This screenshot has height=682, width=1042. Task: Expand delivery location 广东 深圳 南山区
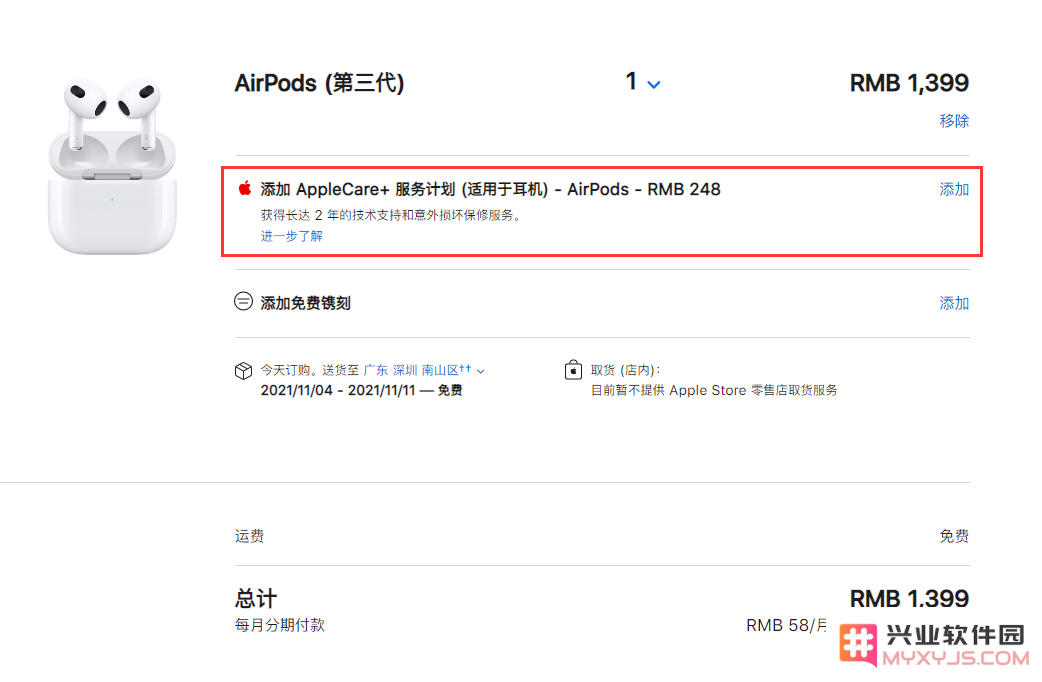coord(424,370)
